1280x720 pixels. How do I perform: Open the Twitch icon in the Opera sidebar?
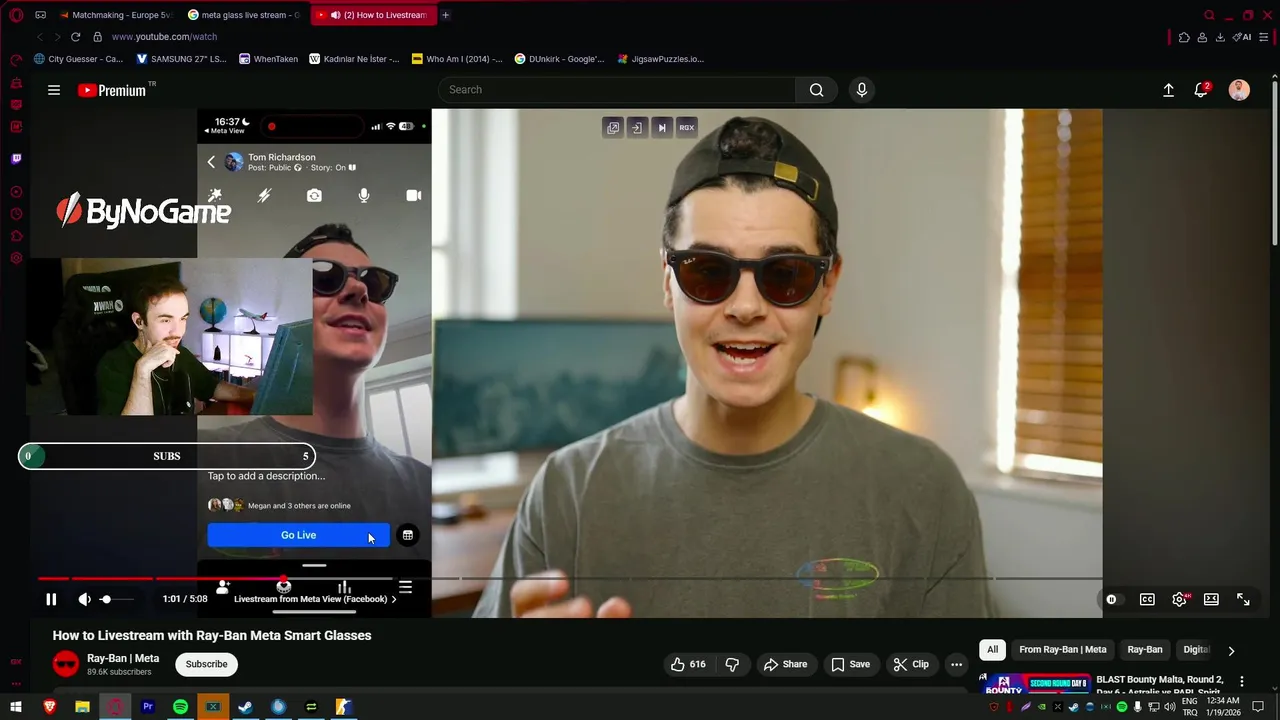pyautogui.click(x=16, y=158)
